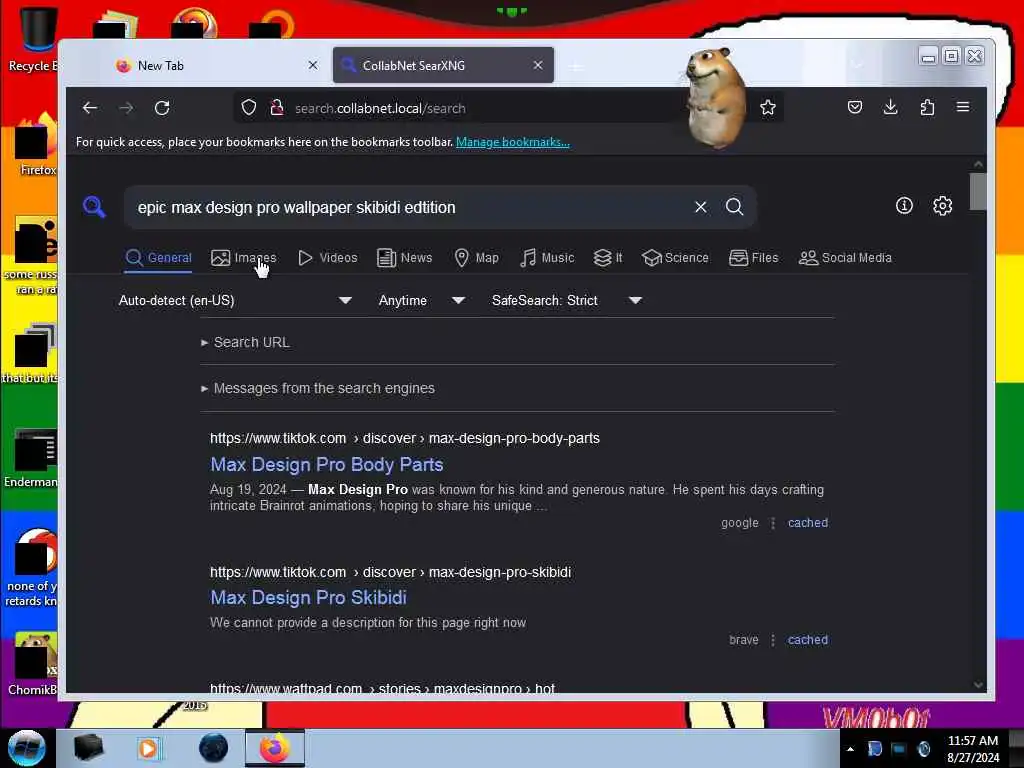Select the Music search category
Image resolution: width=1024 pixels, height=768 pixels.
[x=547, y=258]
